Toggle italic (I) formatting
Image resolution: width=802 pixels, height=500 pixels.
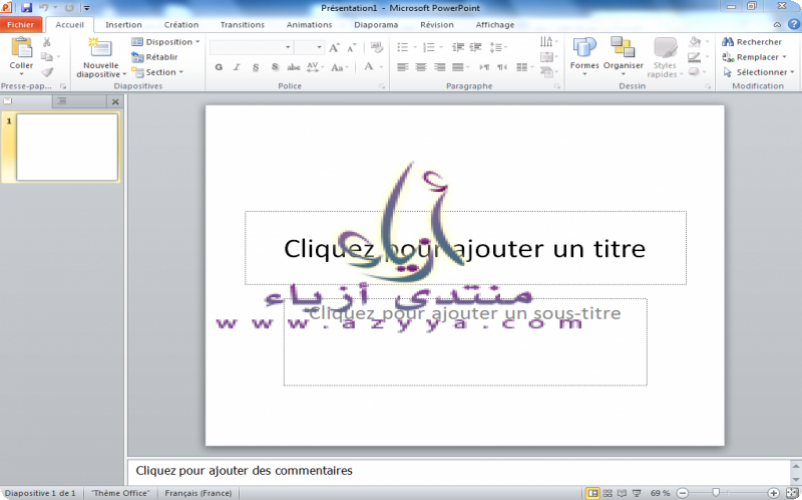(237, 67)
